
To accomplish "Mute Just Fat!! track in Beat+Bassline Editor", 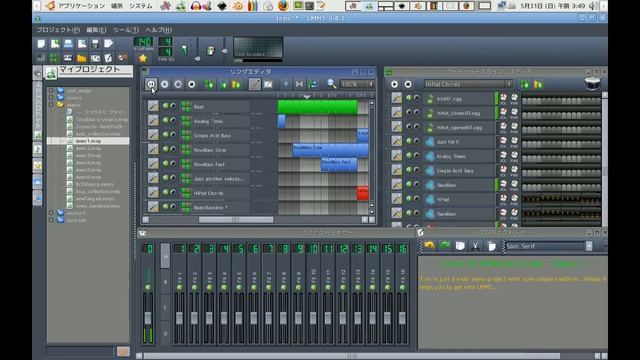I will pos(409,141).
